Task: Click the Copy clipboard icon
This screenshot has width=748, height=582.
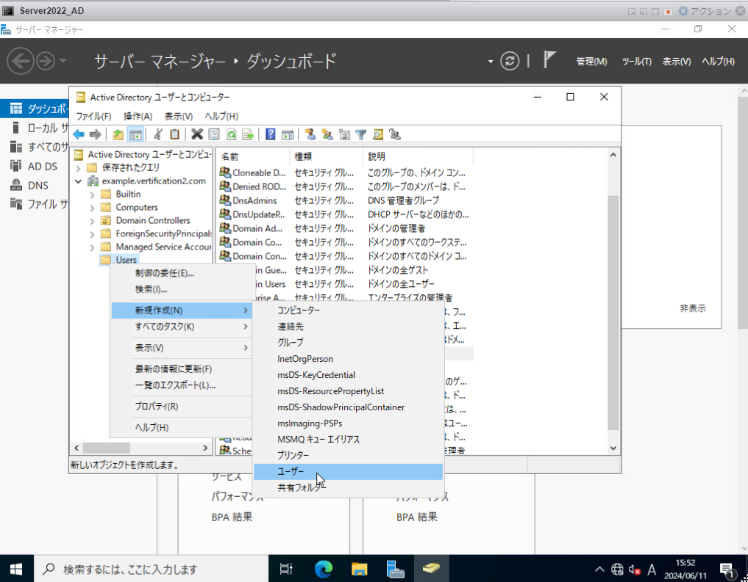Action: click(x=175, y=135)
